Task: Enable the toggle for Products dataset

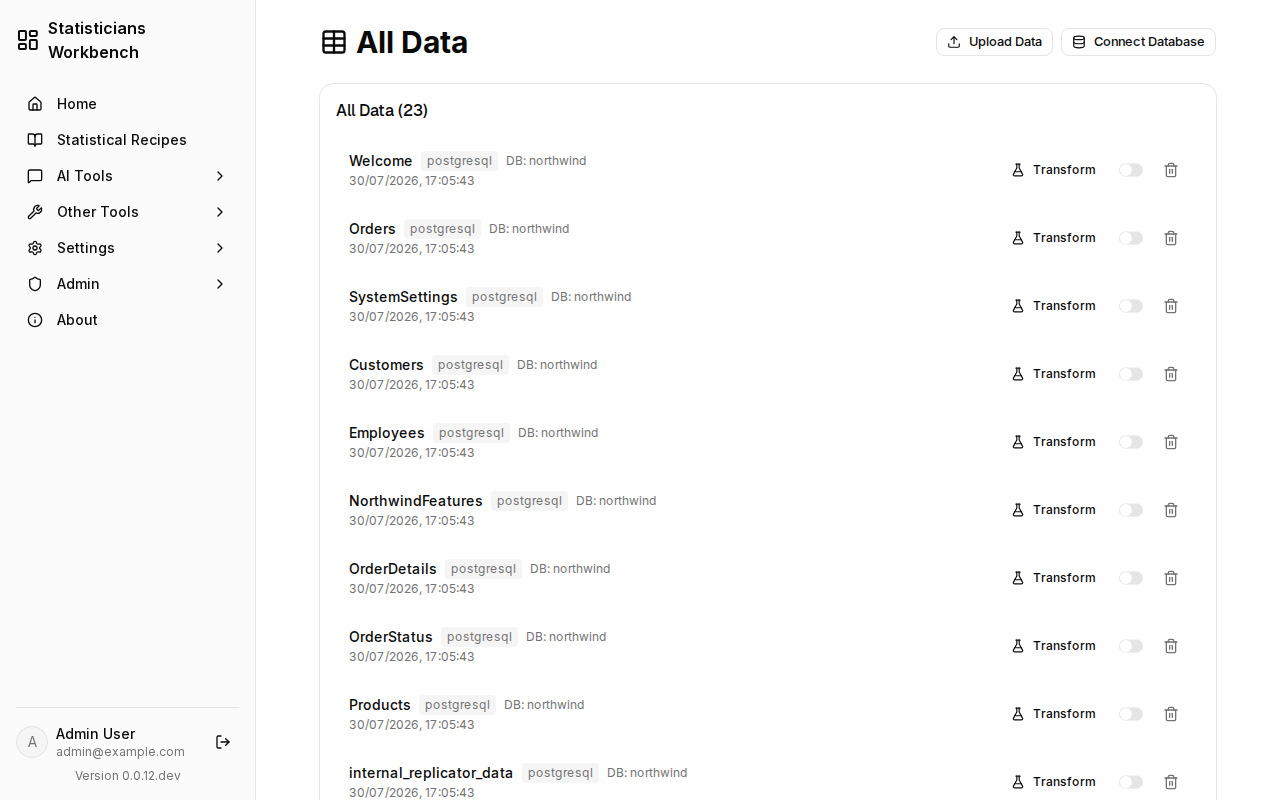Action: 1131,714
